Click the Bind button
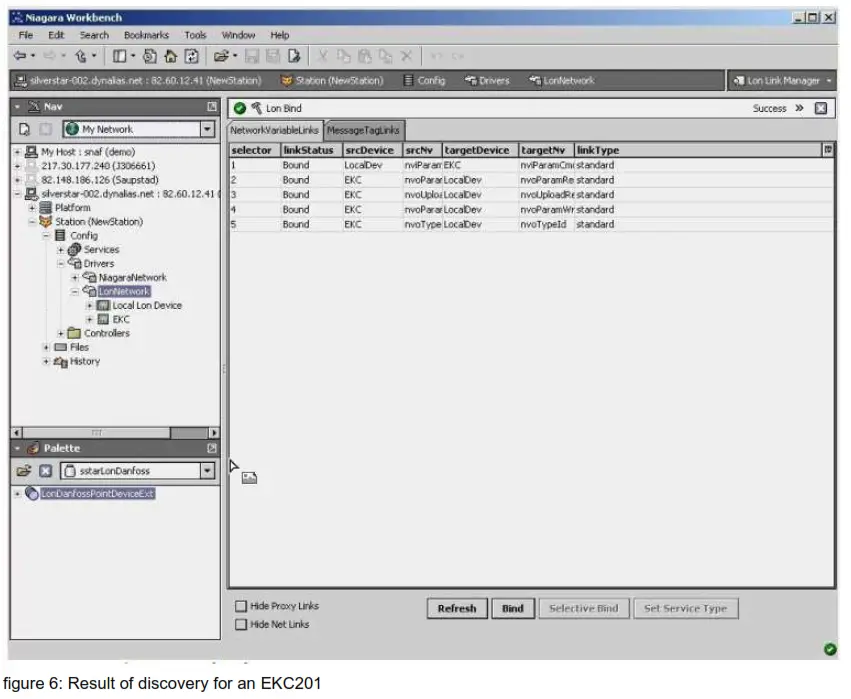Viewport: 851px width, 699px height. coord(512,608)
